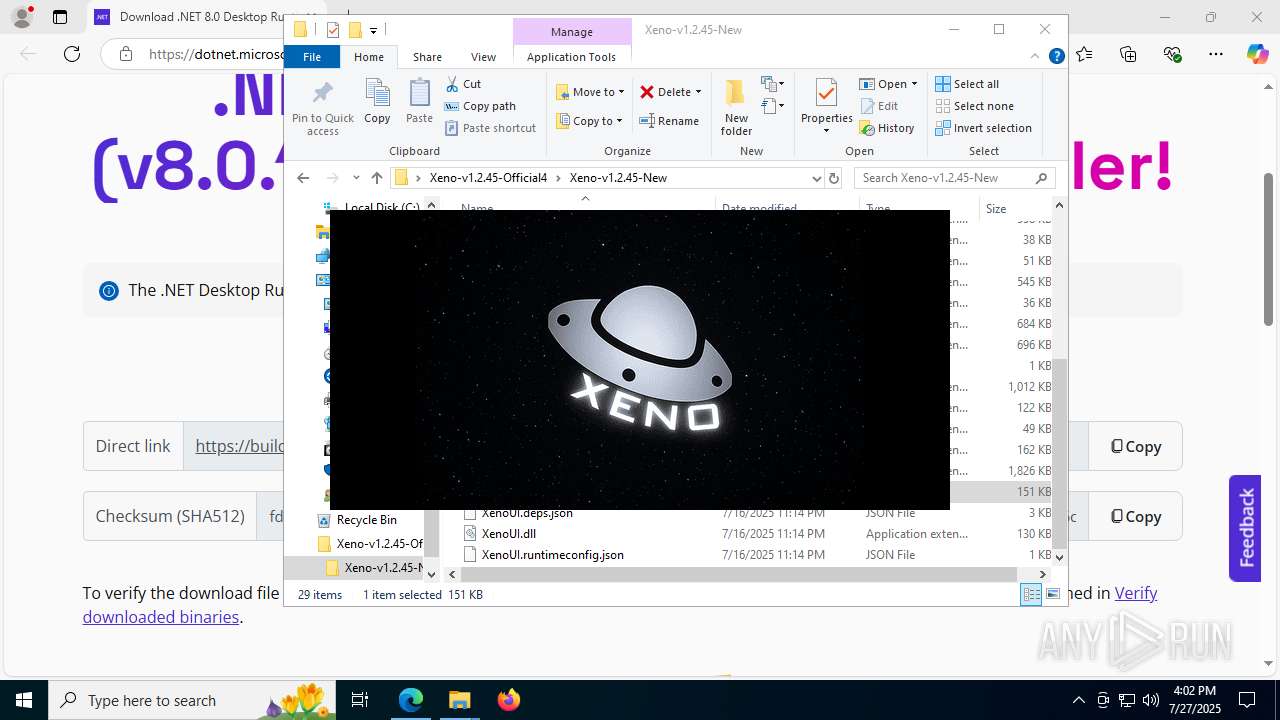Open Edge Settings and more menu
Viewport: 1280px width, 720px height.
1215,54
